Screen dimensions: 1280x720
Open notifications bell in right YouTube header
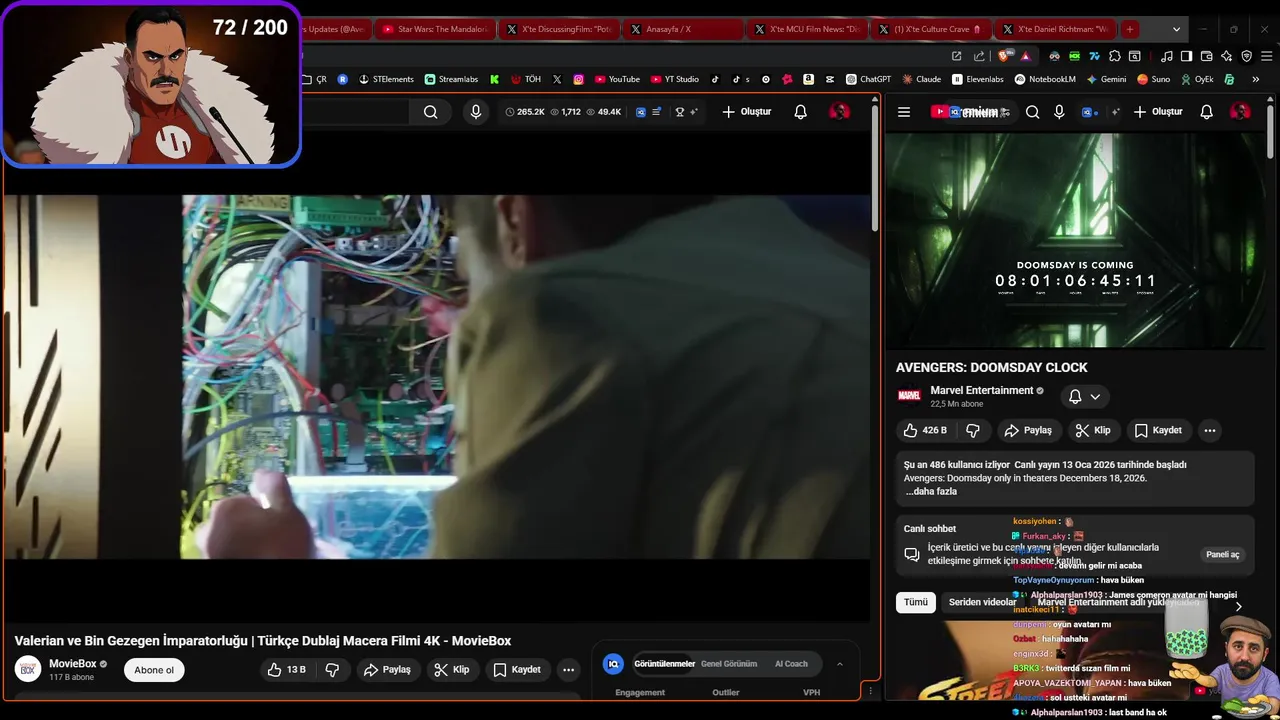[1206, 112]
